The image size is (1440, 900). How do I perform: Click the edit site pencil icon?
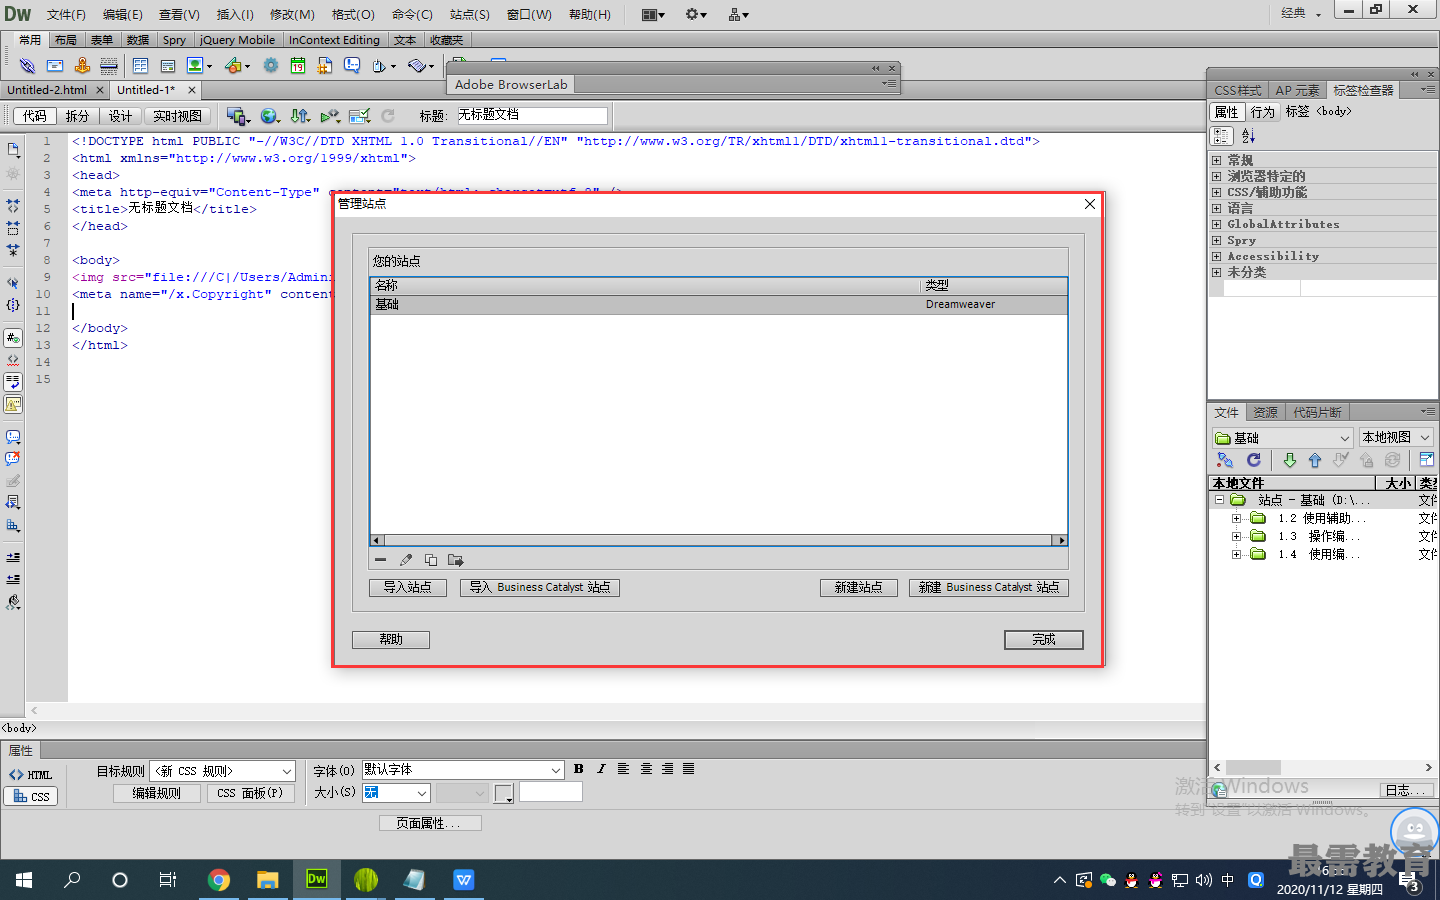tap(405, 560)
